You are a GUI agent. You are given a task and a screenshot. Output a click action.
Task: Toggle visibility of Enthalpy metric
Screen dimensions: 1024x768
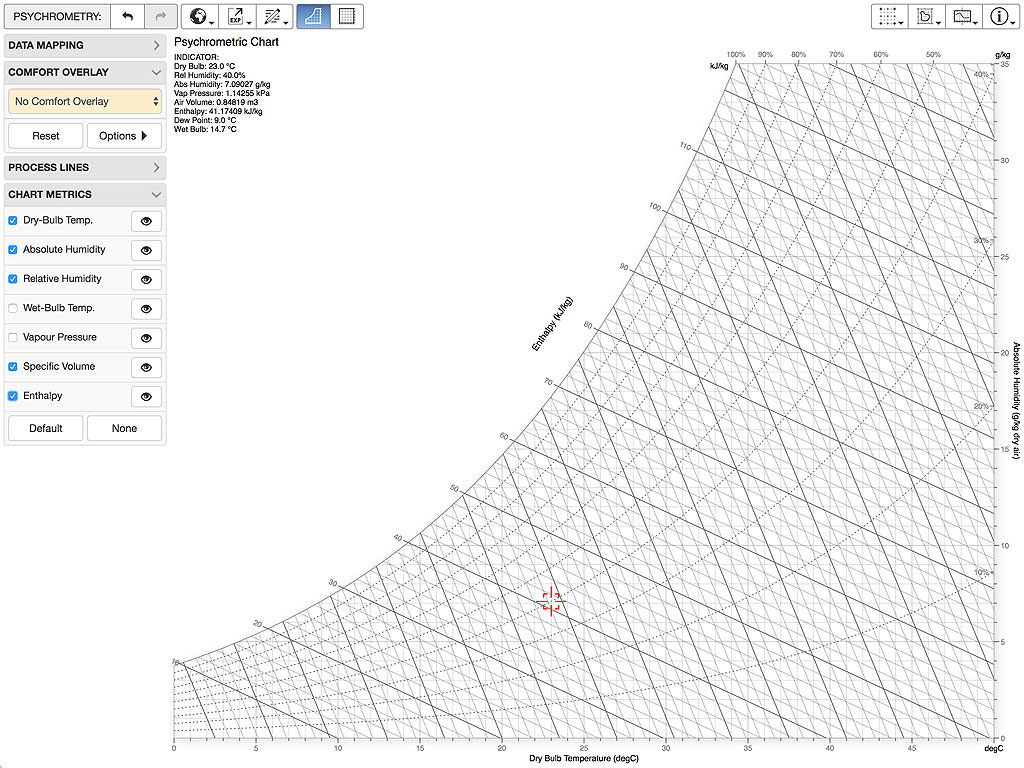click(145, 396)
